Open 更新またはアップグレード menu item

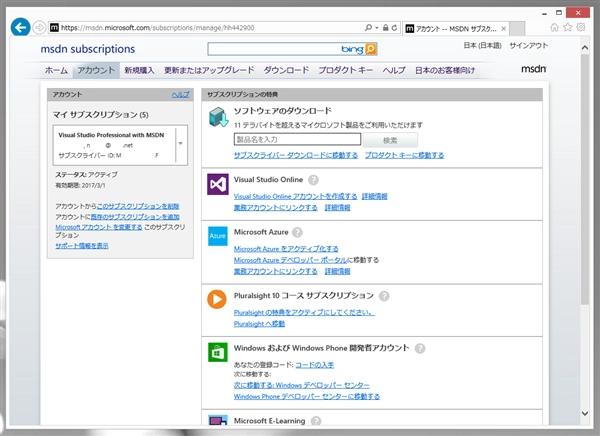(209, 70)
